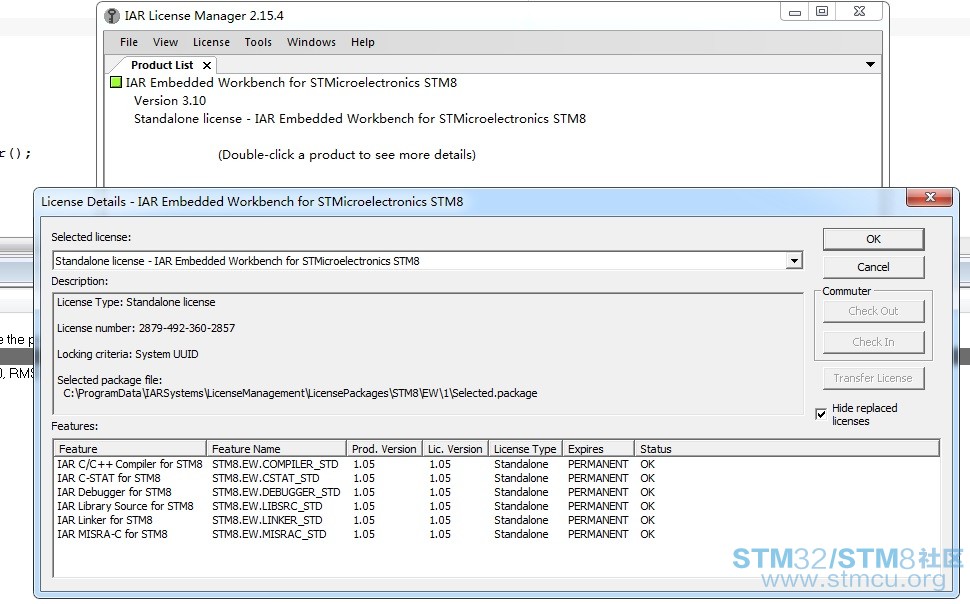The height and width of the screenshot is (604, 970).
Task: Open the View menu
Action: 165,42
